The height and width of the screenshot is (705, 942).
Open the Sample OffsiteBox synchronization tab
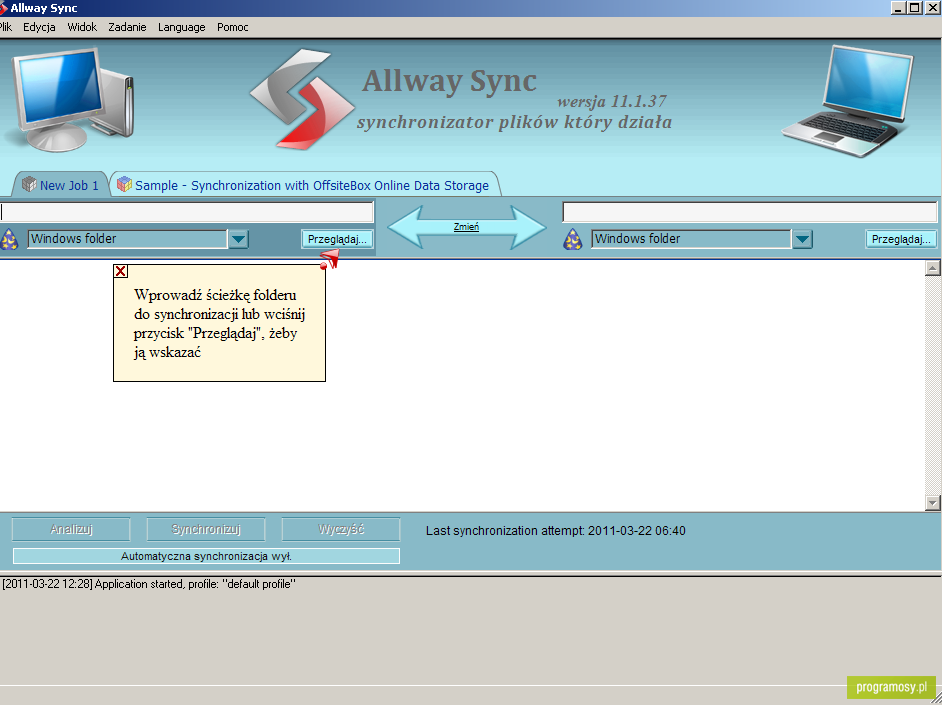point(306,185)
